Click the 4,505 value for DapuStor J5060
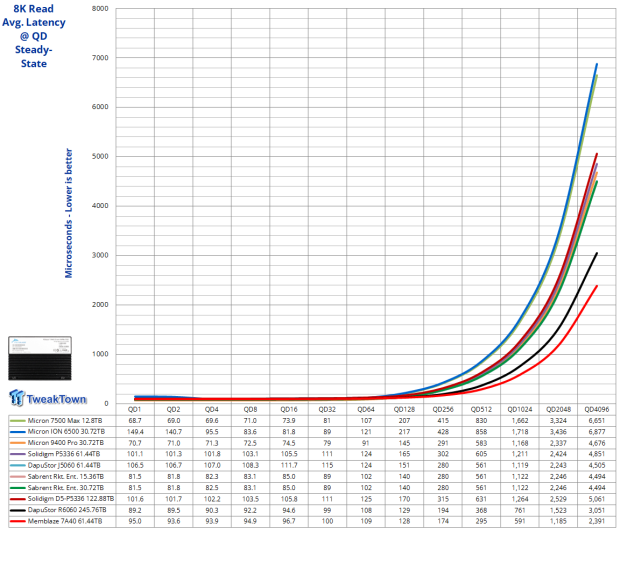The height and width of the screenshot is (568, 620). [x=597, y=465]
